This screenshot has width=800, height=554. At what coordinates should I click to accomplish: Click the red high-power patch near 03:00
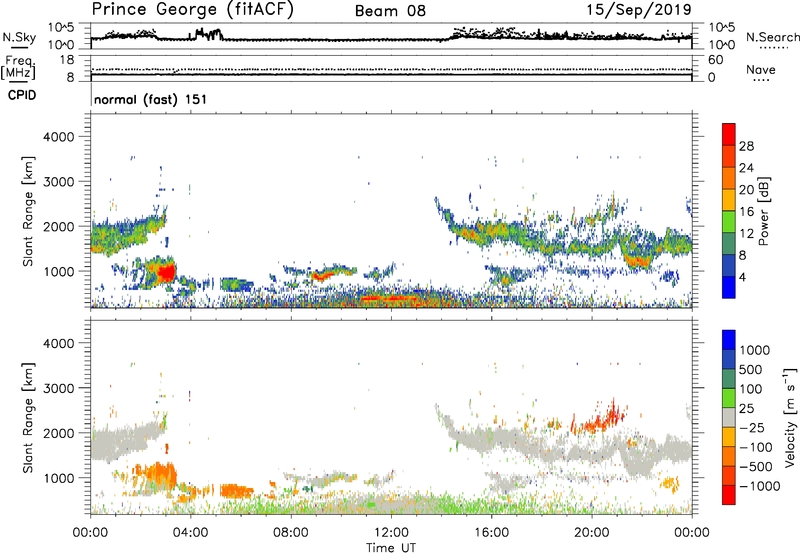(x=166, y=273)
